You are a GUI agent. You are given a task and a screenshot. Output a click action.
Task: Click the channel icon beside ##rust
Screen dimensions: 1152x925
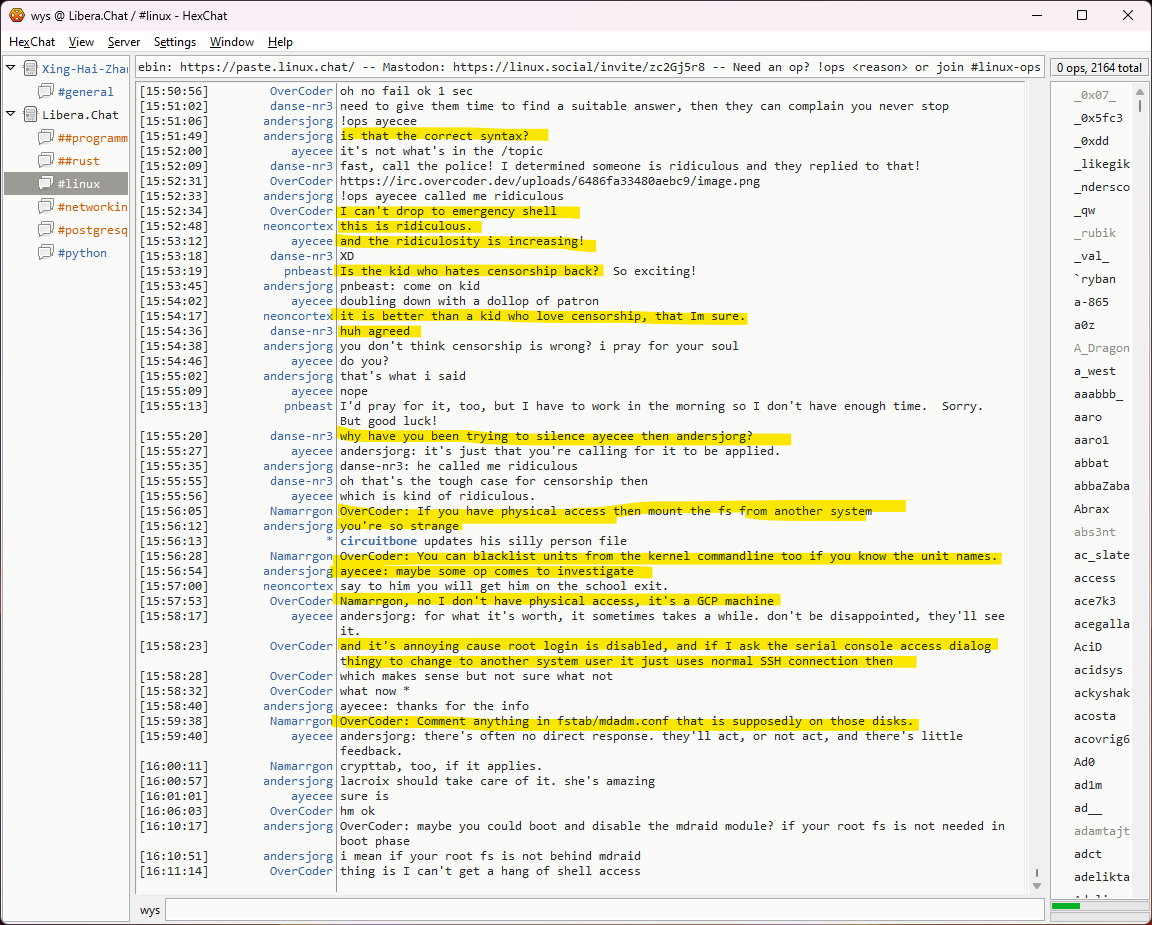point(46,161)
